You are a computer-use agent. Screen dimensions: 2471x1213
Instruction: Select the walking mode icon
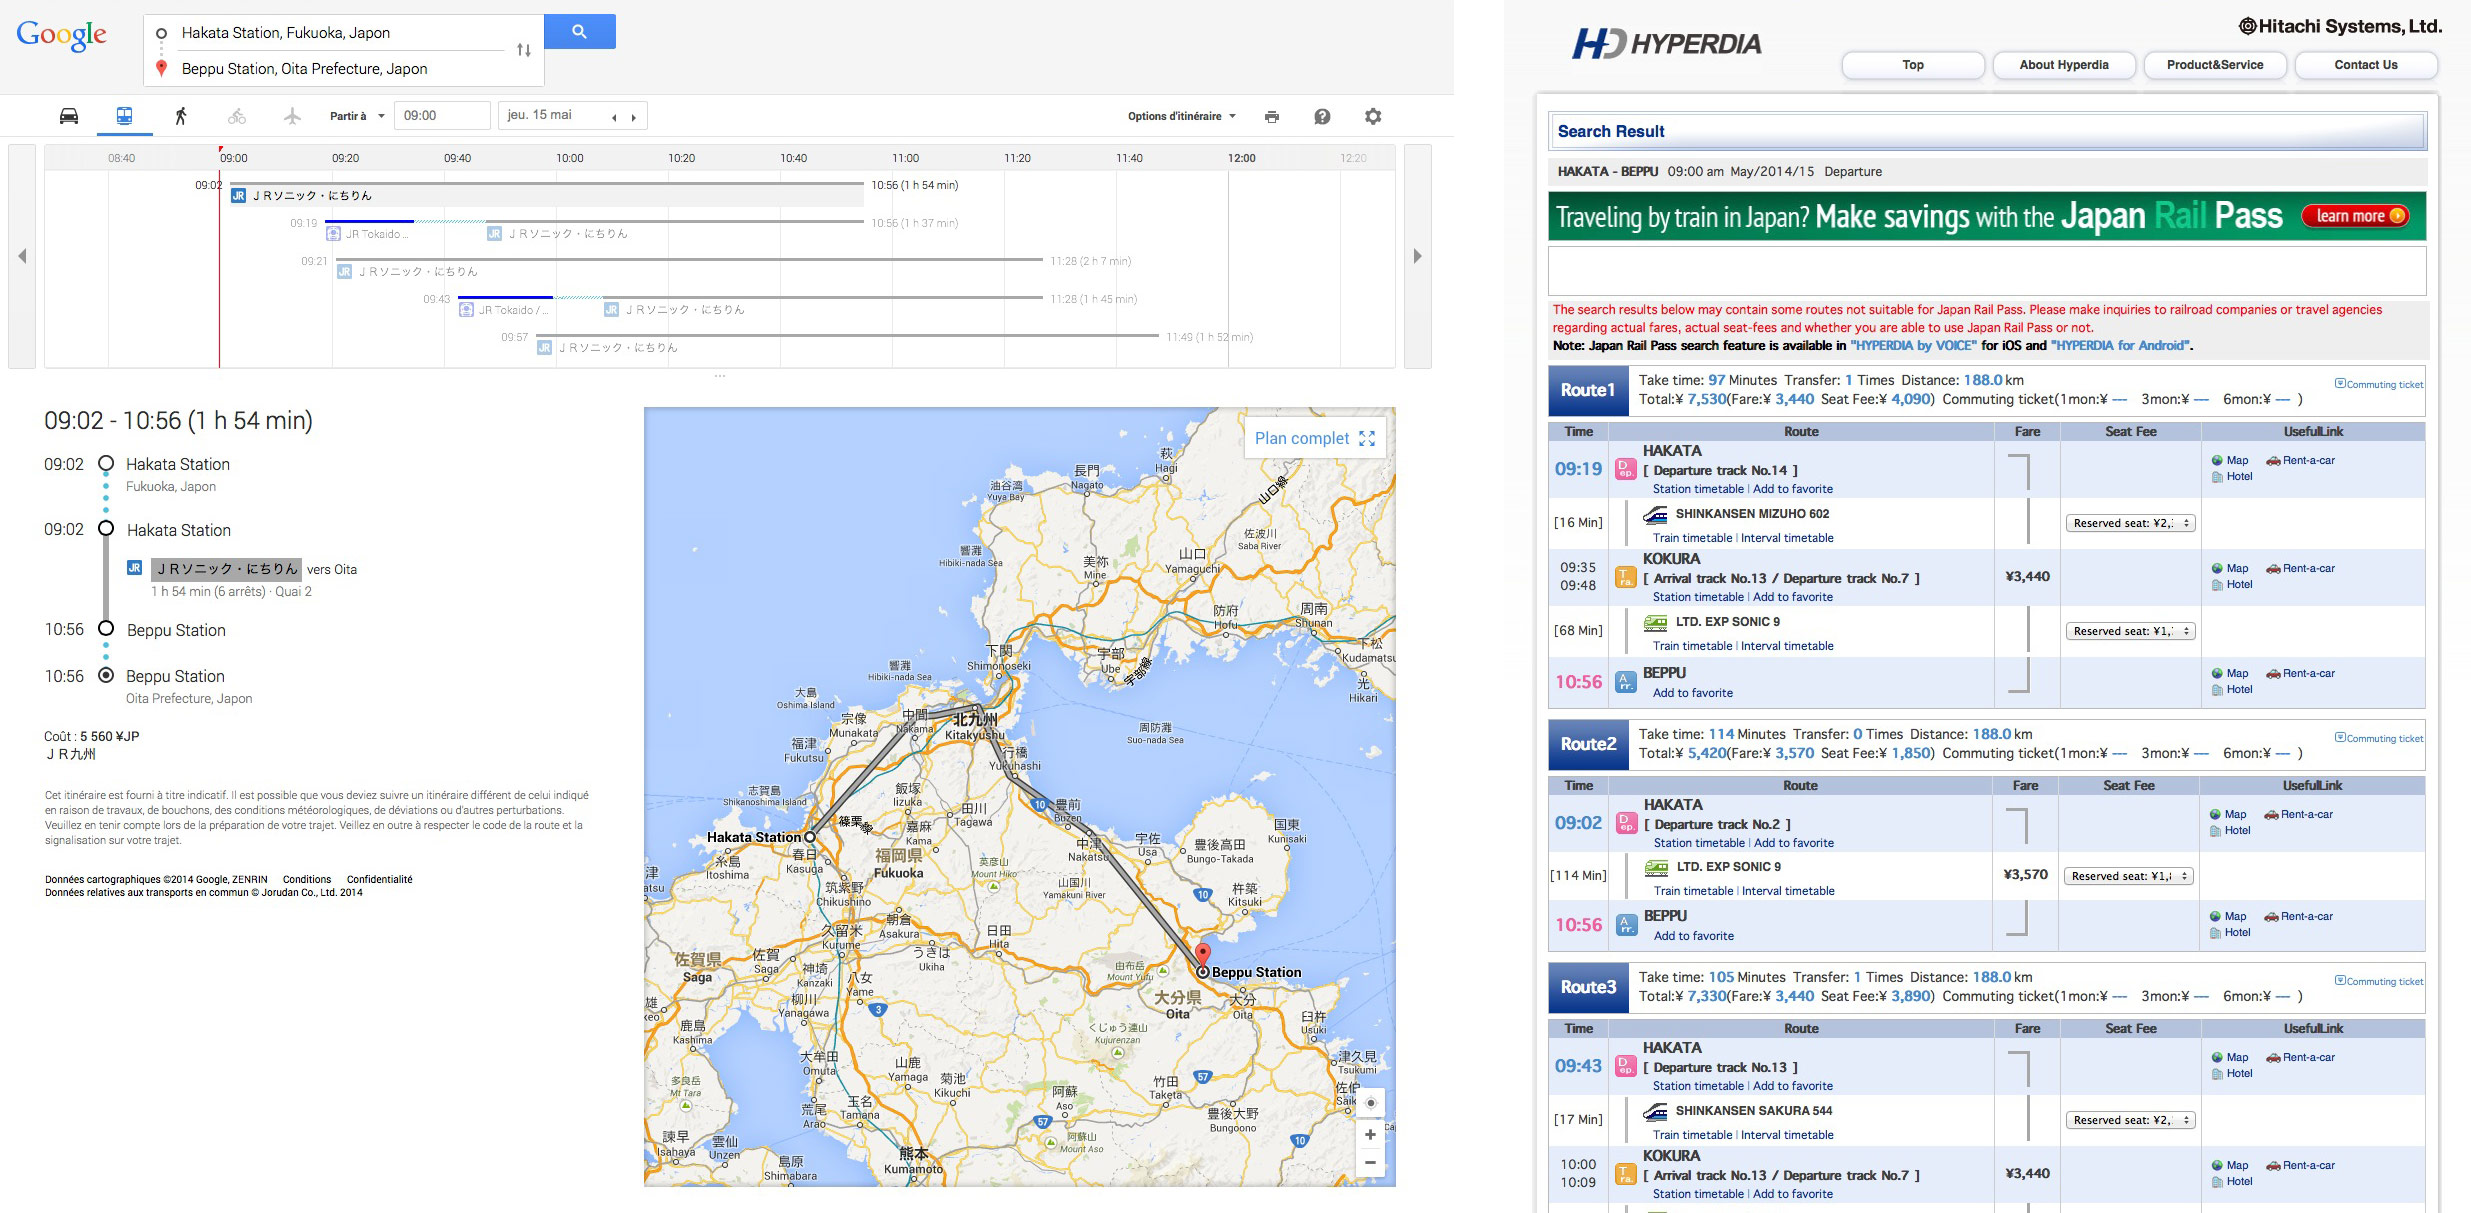181,116
